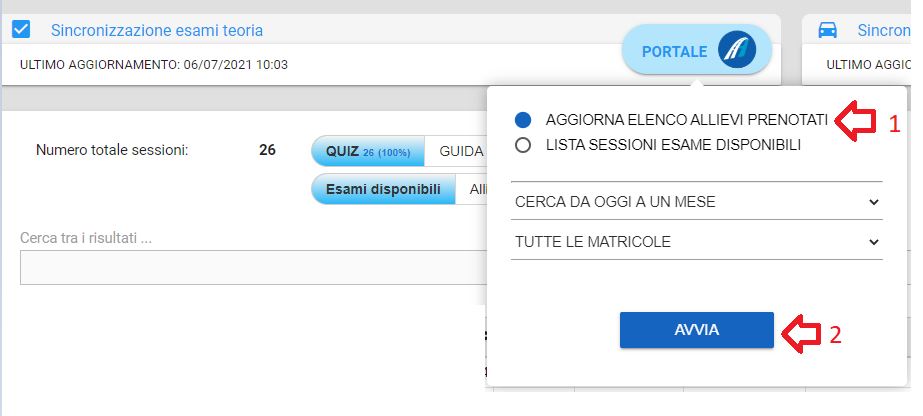Click chevron arrow of the date range selector
This screenshot has width=923, height=416.
[873, 202]
